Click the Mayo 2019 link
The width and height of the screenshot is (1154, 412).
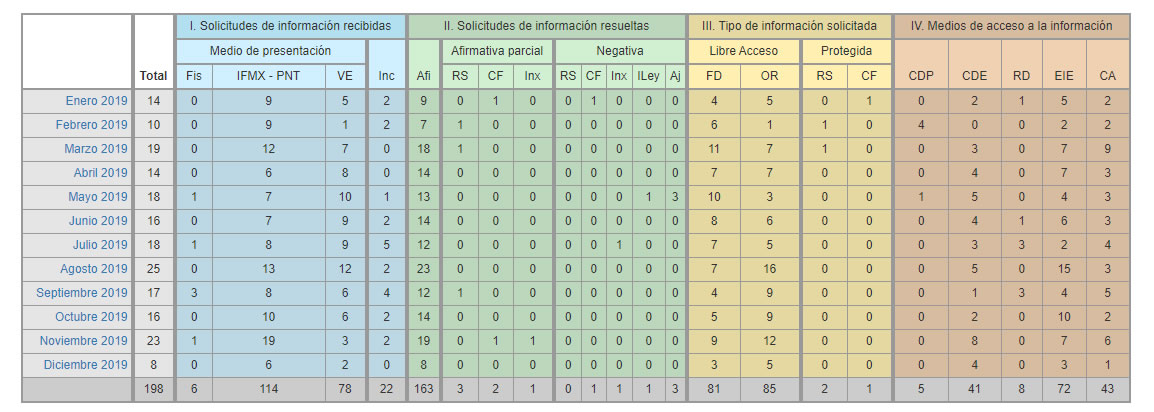(98, 197)
